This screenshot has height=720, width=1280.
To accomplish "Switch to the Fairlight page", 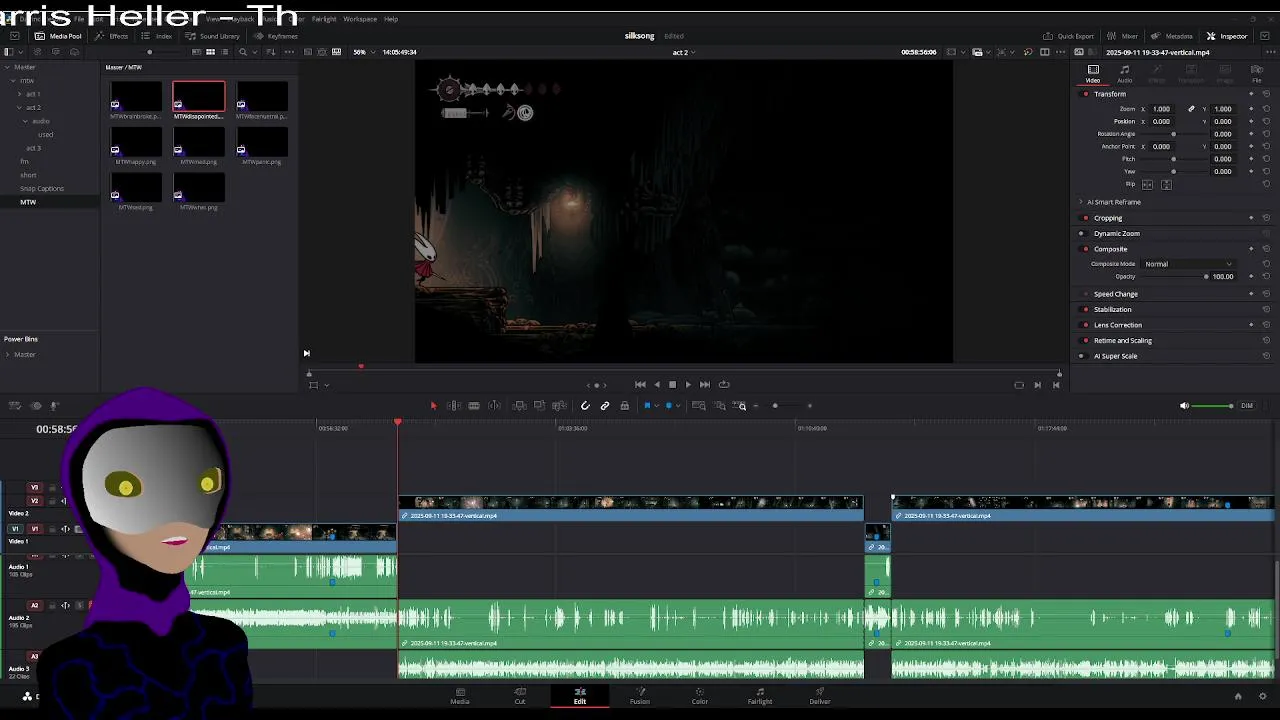I will [x=760, y=696].
